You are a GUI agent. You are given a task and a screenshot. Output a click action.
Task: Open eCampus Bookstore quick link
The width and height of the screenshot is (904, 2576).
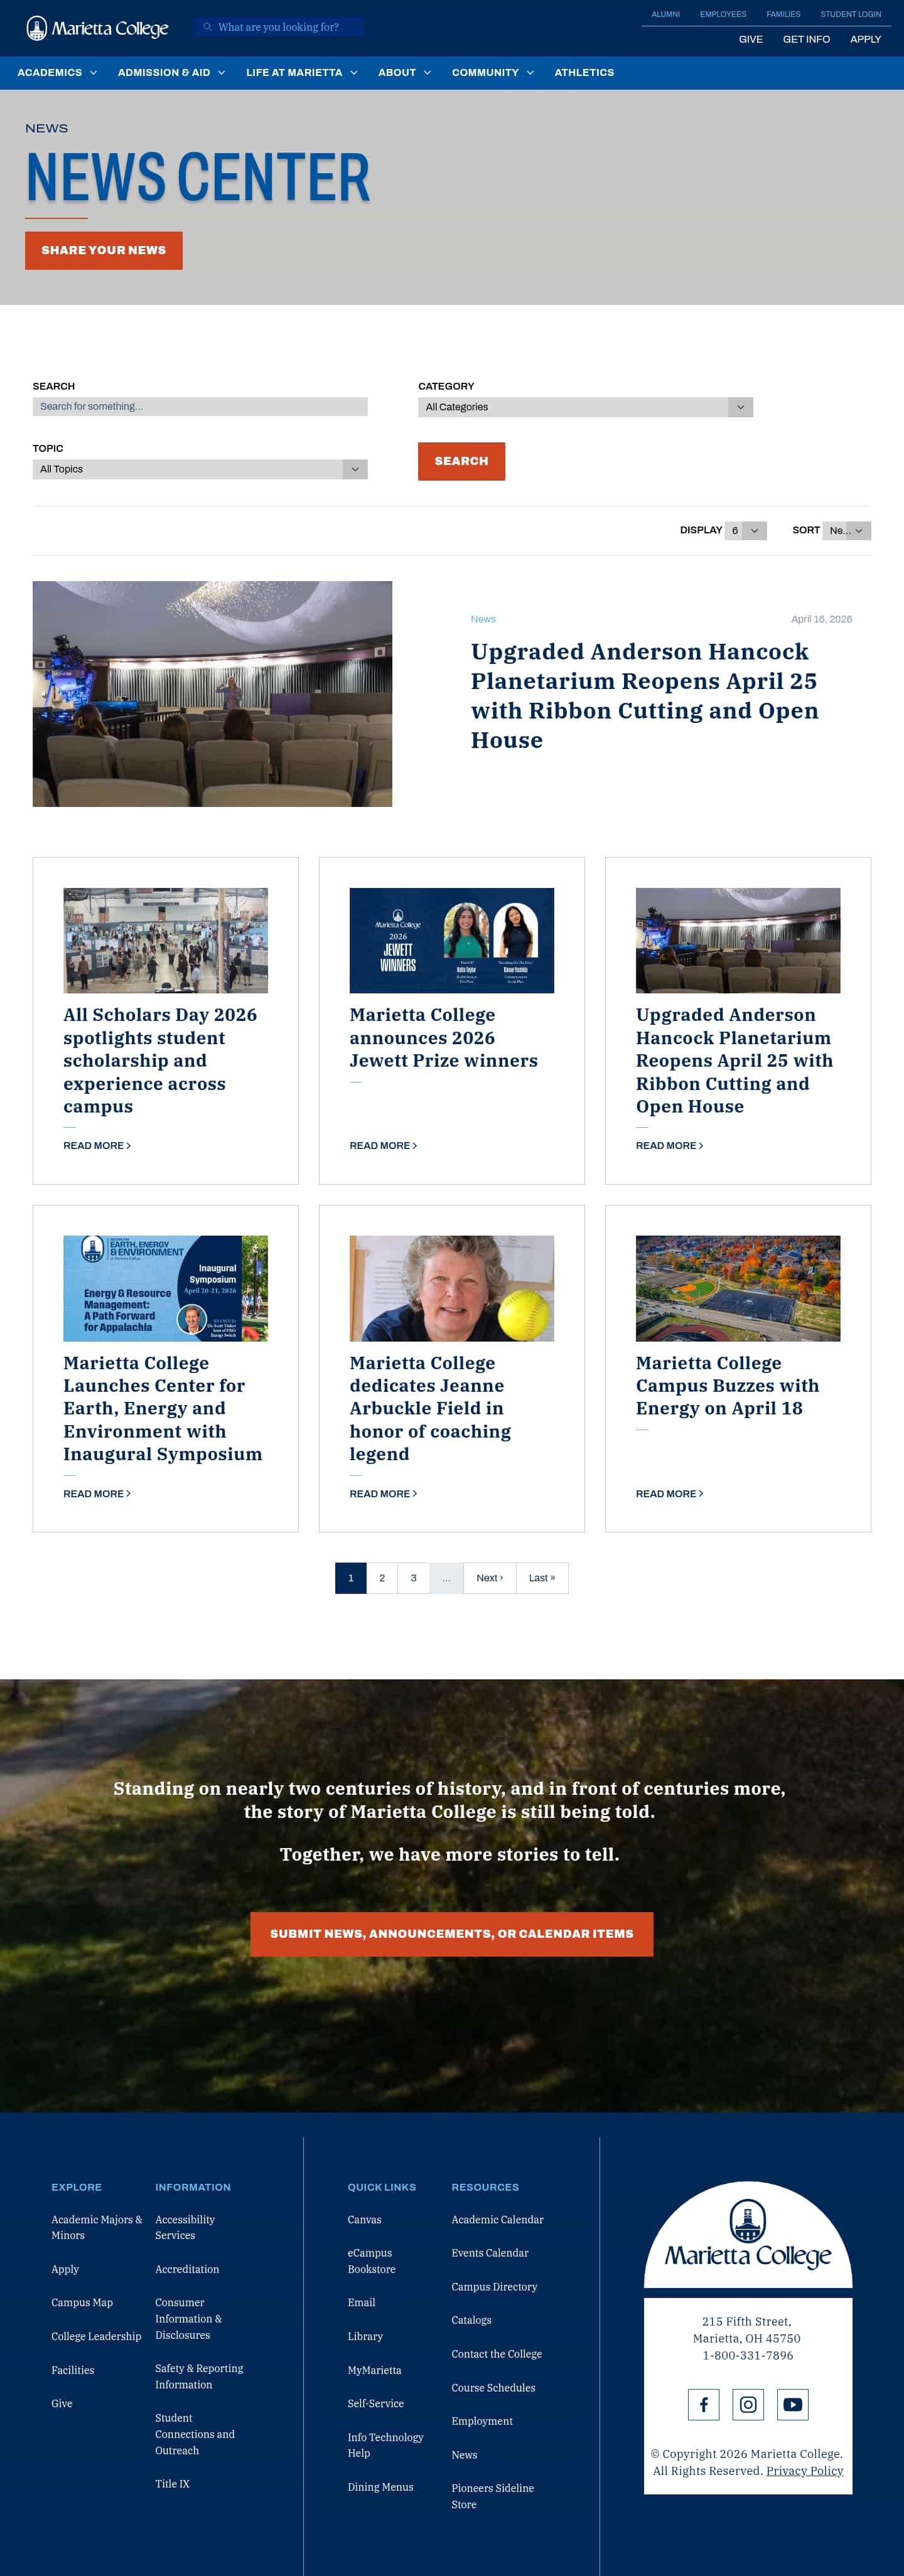tap(372, 2261)
